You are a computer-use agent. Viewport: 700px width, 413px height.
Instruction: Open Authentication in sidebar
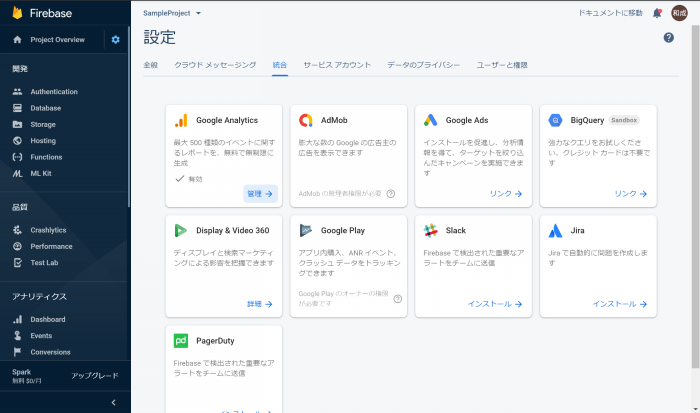click(x=64, y=92)
